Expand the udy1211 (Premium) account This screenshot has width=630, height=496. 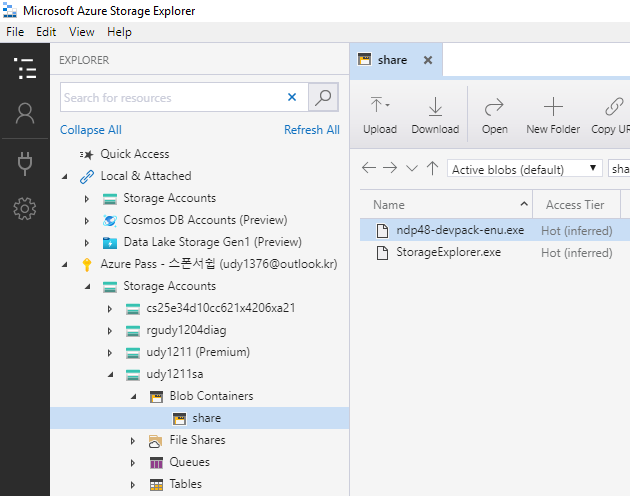pyautogui.click(x=110, y=353)
